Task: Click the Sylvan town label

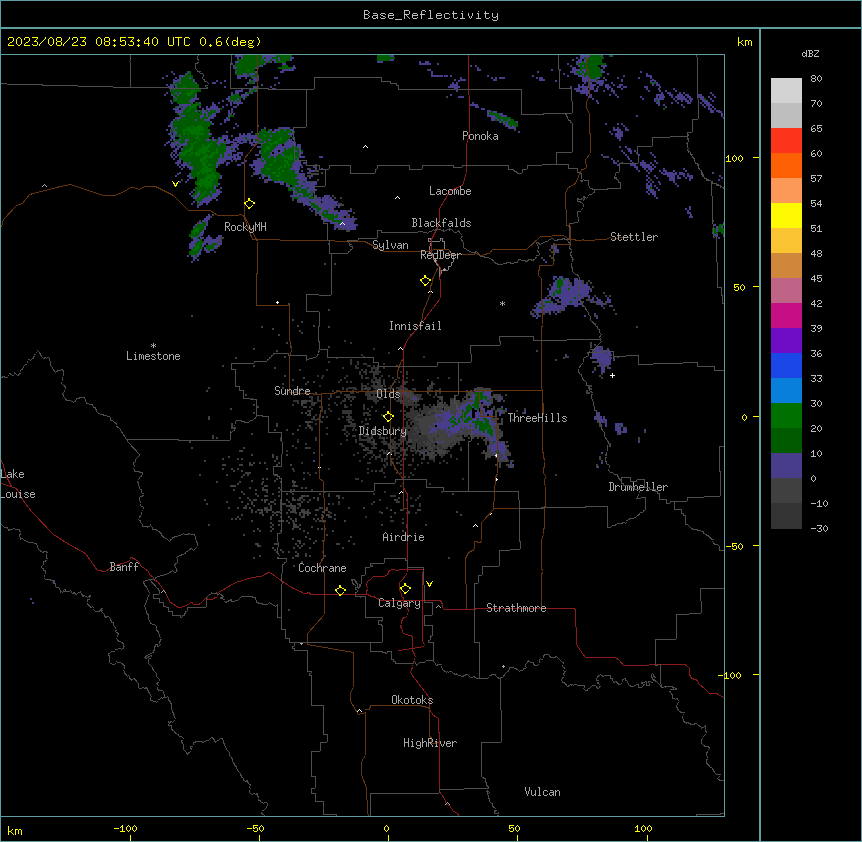Action: click(x=390, y=245)
